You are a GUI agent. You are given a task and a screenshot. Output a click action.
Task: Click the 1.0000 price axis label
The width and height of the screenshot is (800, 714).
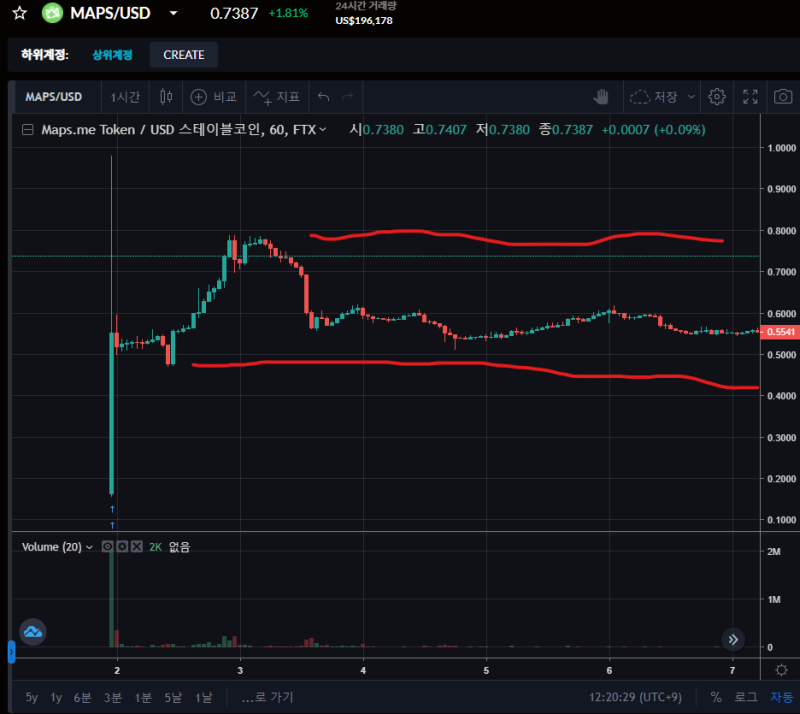point(782,148)
